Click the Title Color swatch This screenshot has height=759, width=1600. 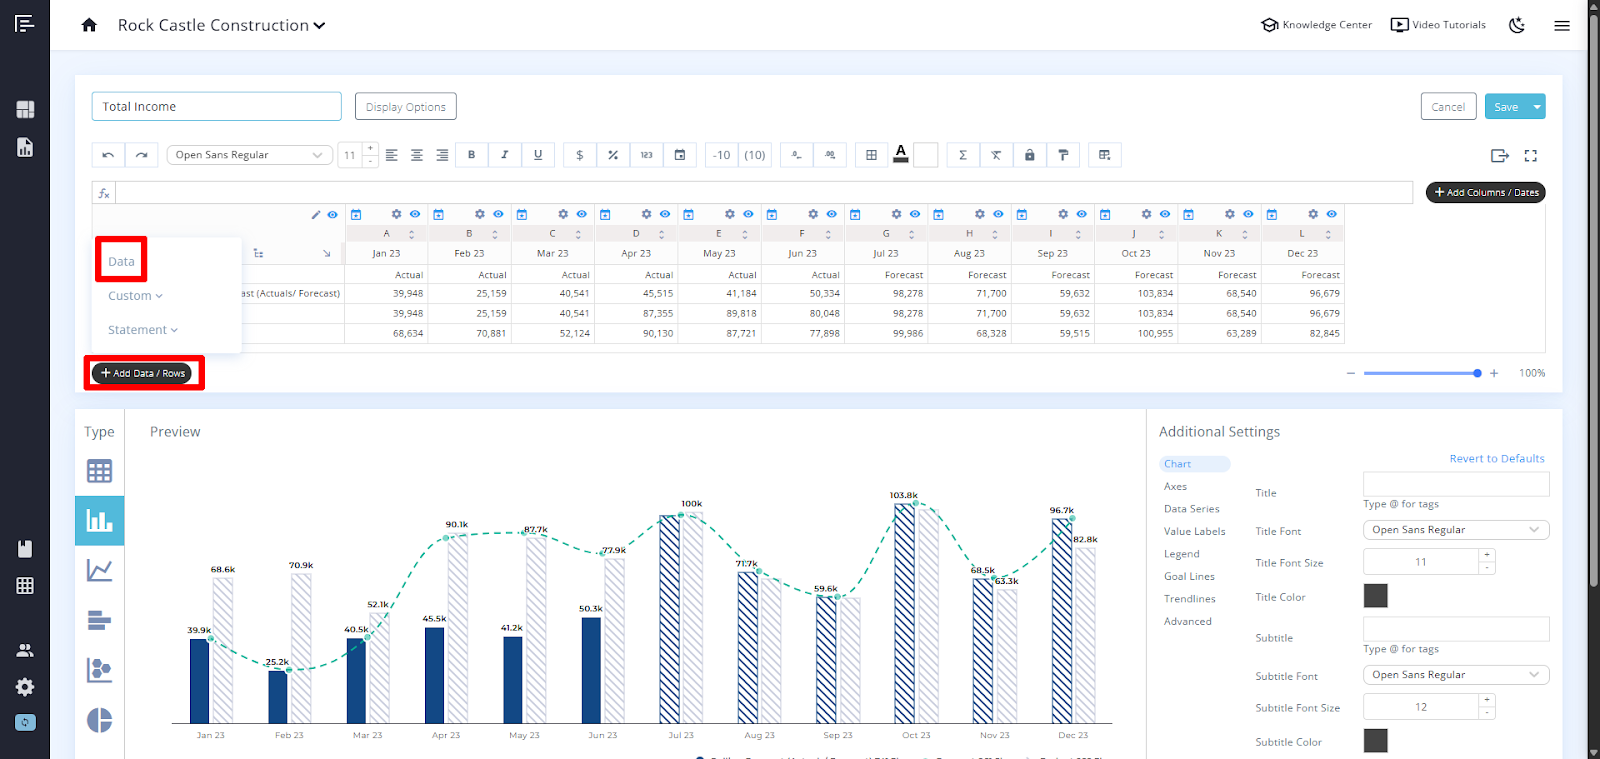[x=1375, y=596]
